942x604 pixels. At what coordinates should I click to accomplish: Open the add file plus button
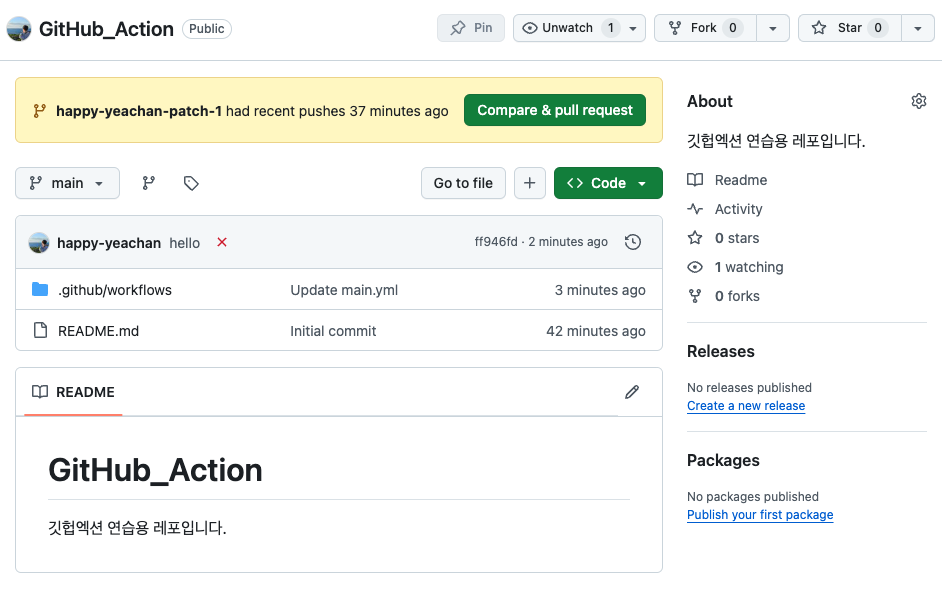pos(529,183)
